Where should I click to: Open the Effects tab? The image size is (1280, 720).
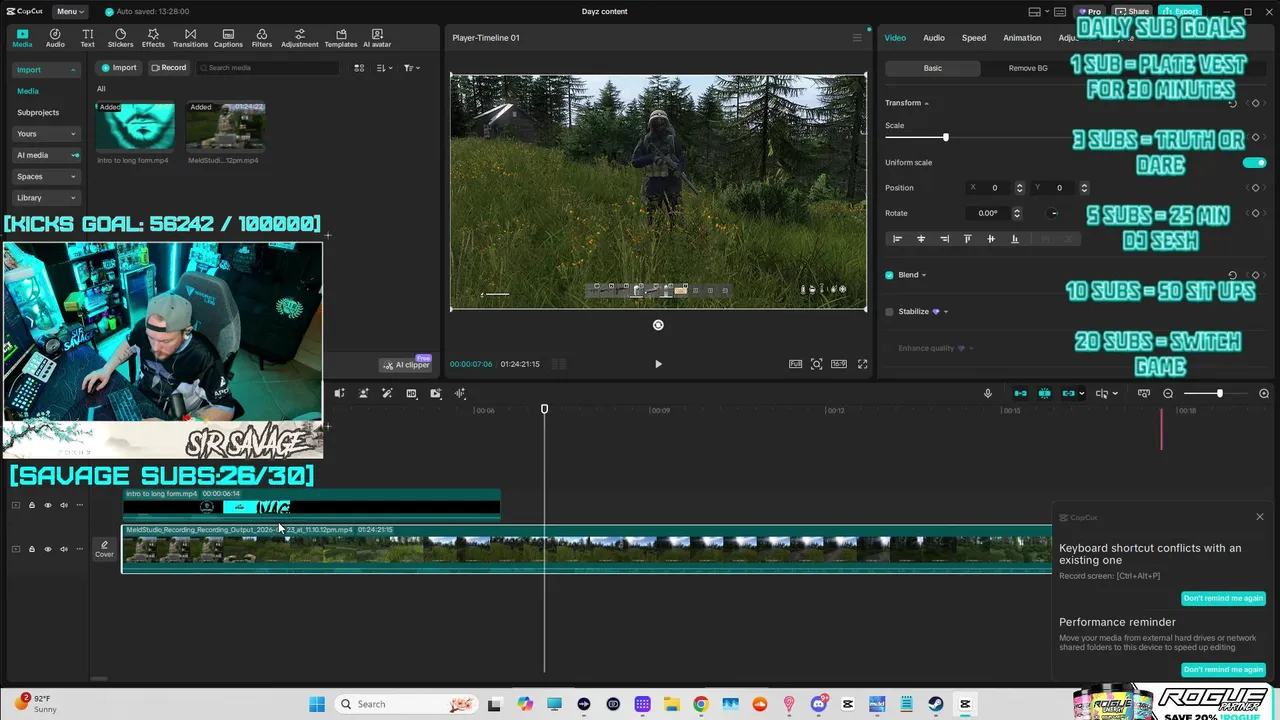pos(153,38)
